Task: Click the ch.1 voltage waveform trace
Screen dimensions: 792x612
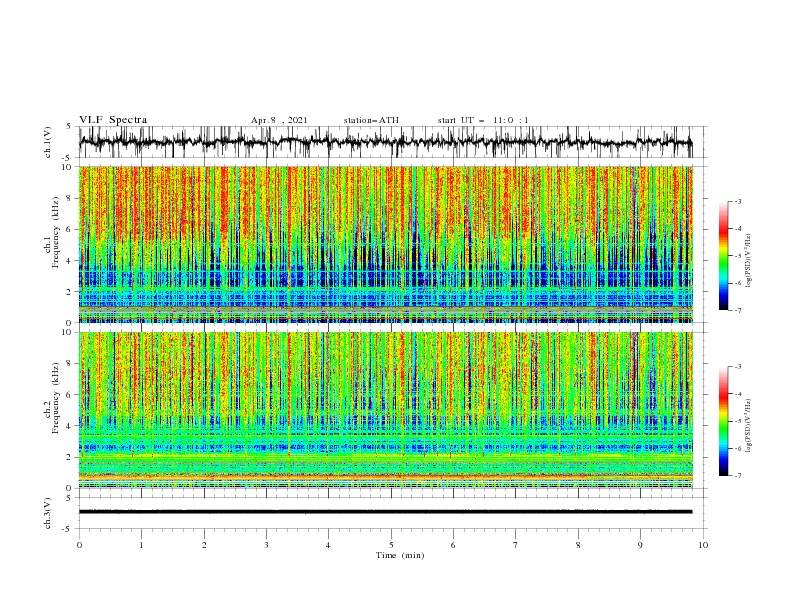Action: tap(385, 142)
